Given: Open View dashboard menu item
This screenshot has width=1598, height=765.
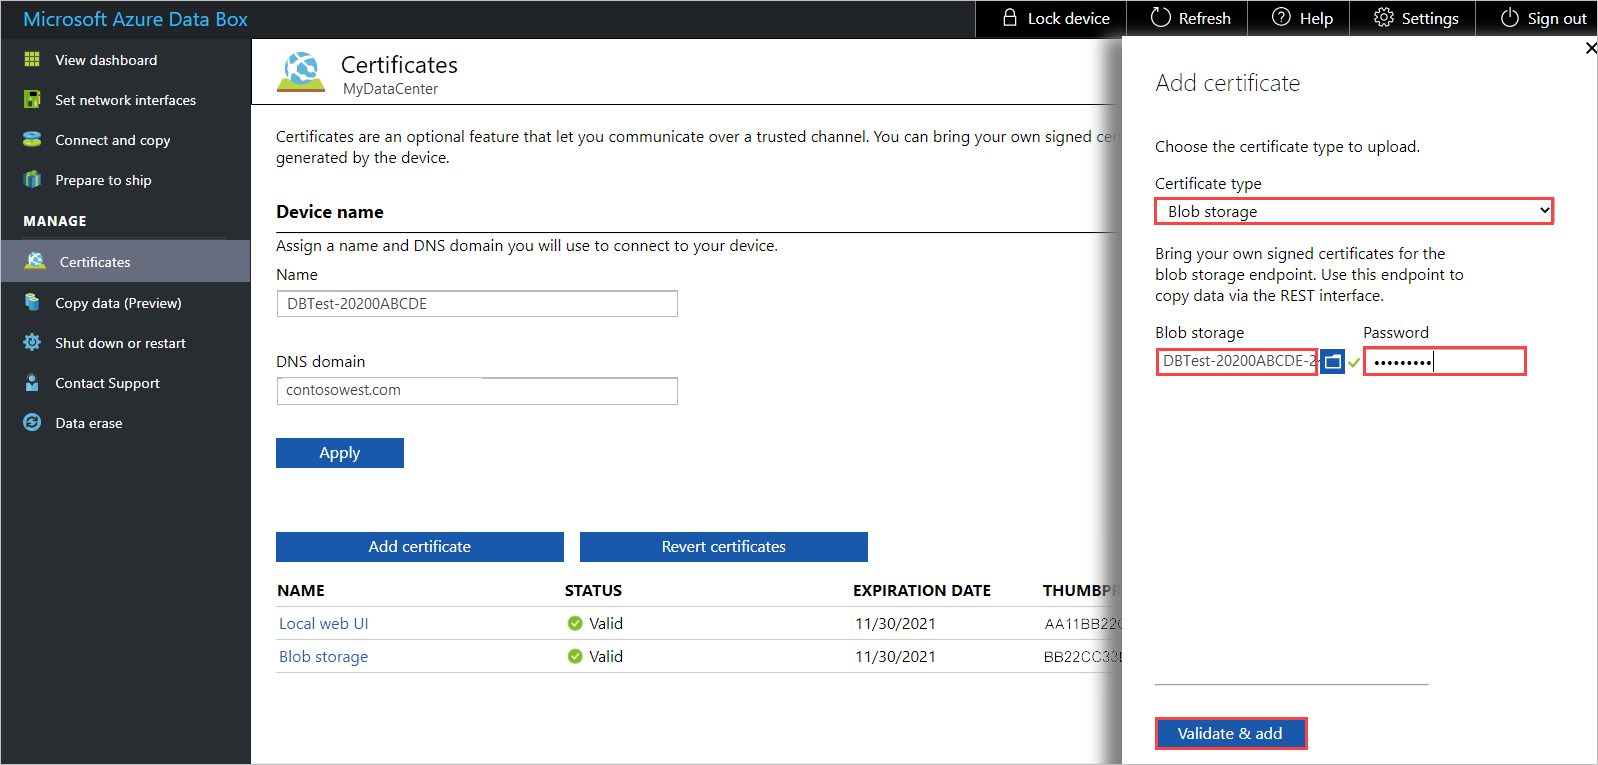Looking at the screenshot, I should pos(106,60).
